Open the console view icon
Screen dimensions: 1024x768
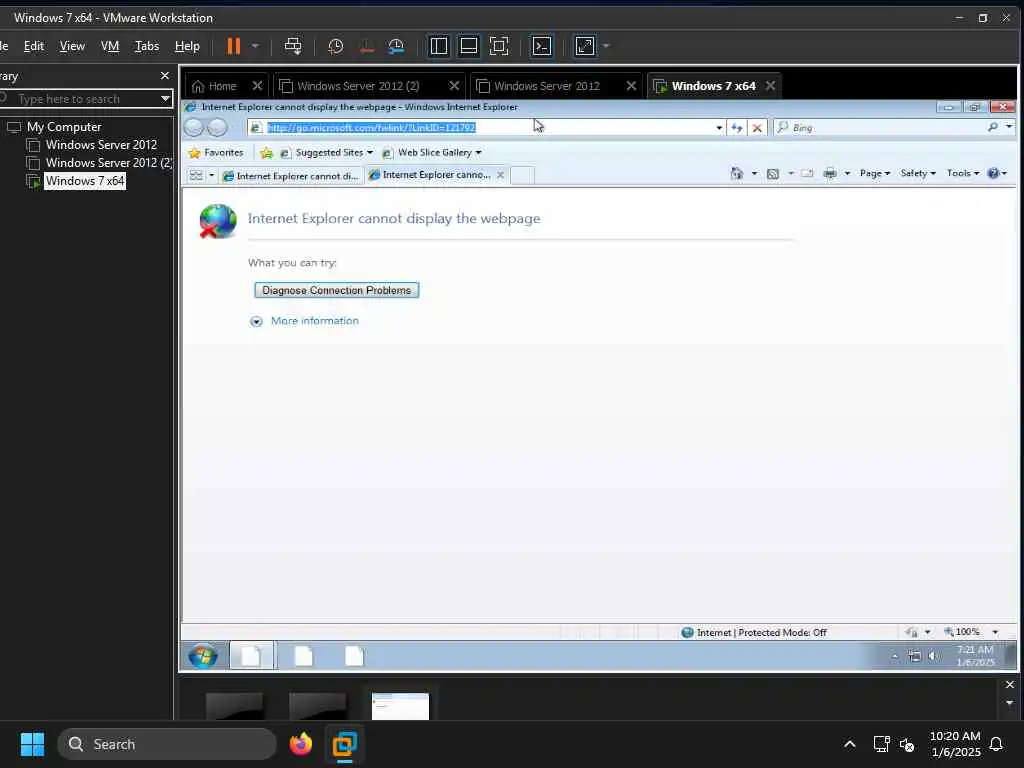542,46
